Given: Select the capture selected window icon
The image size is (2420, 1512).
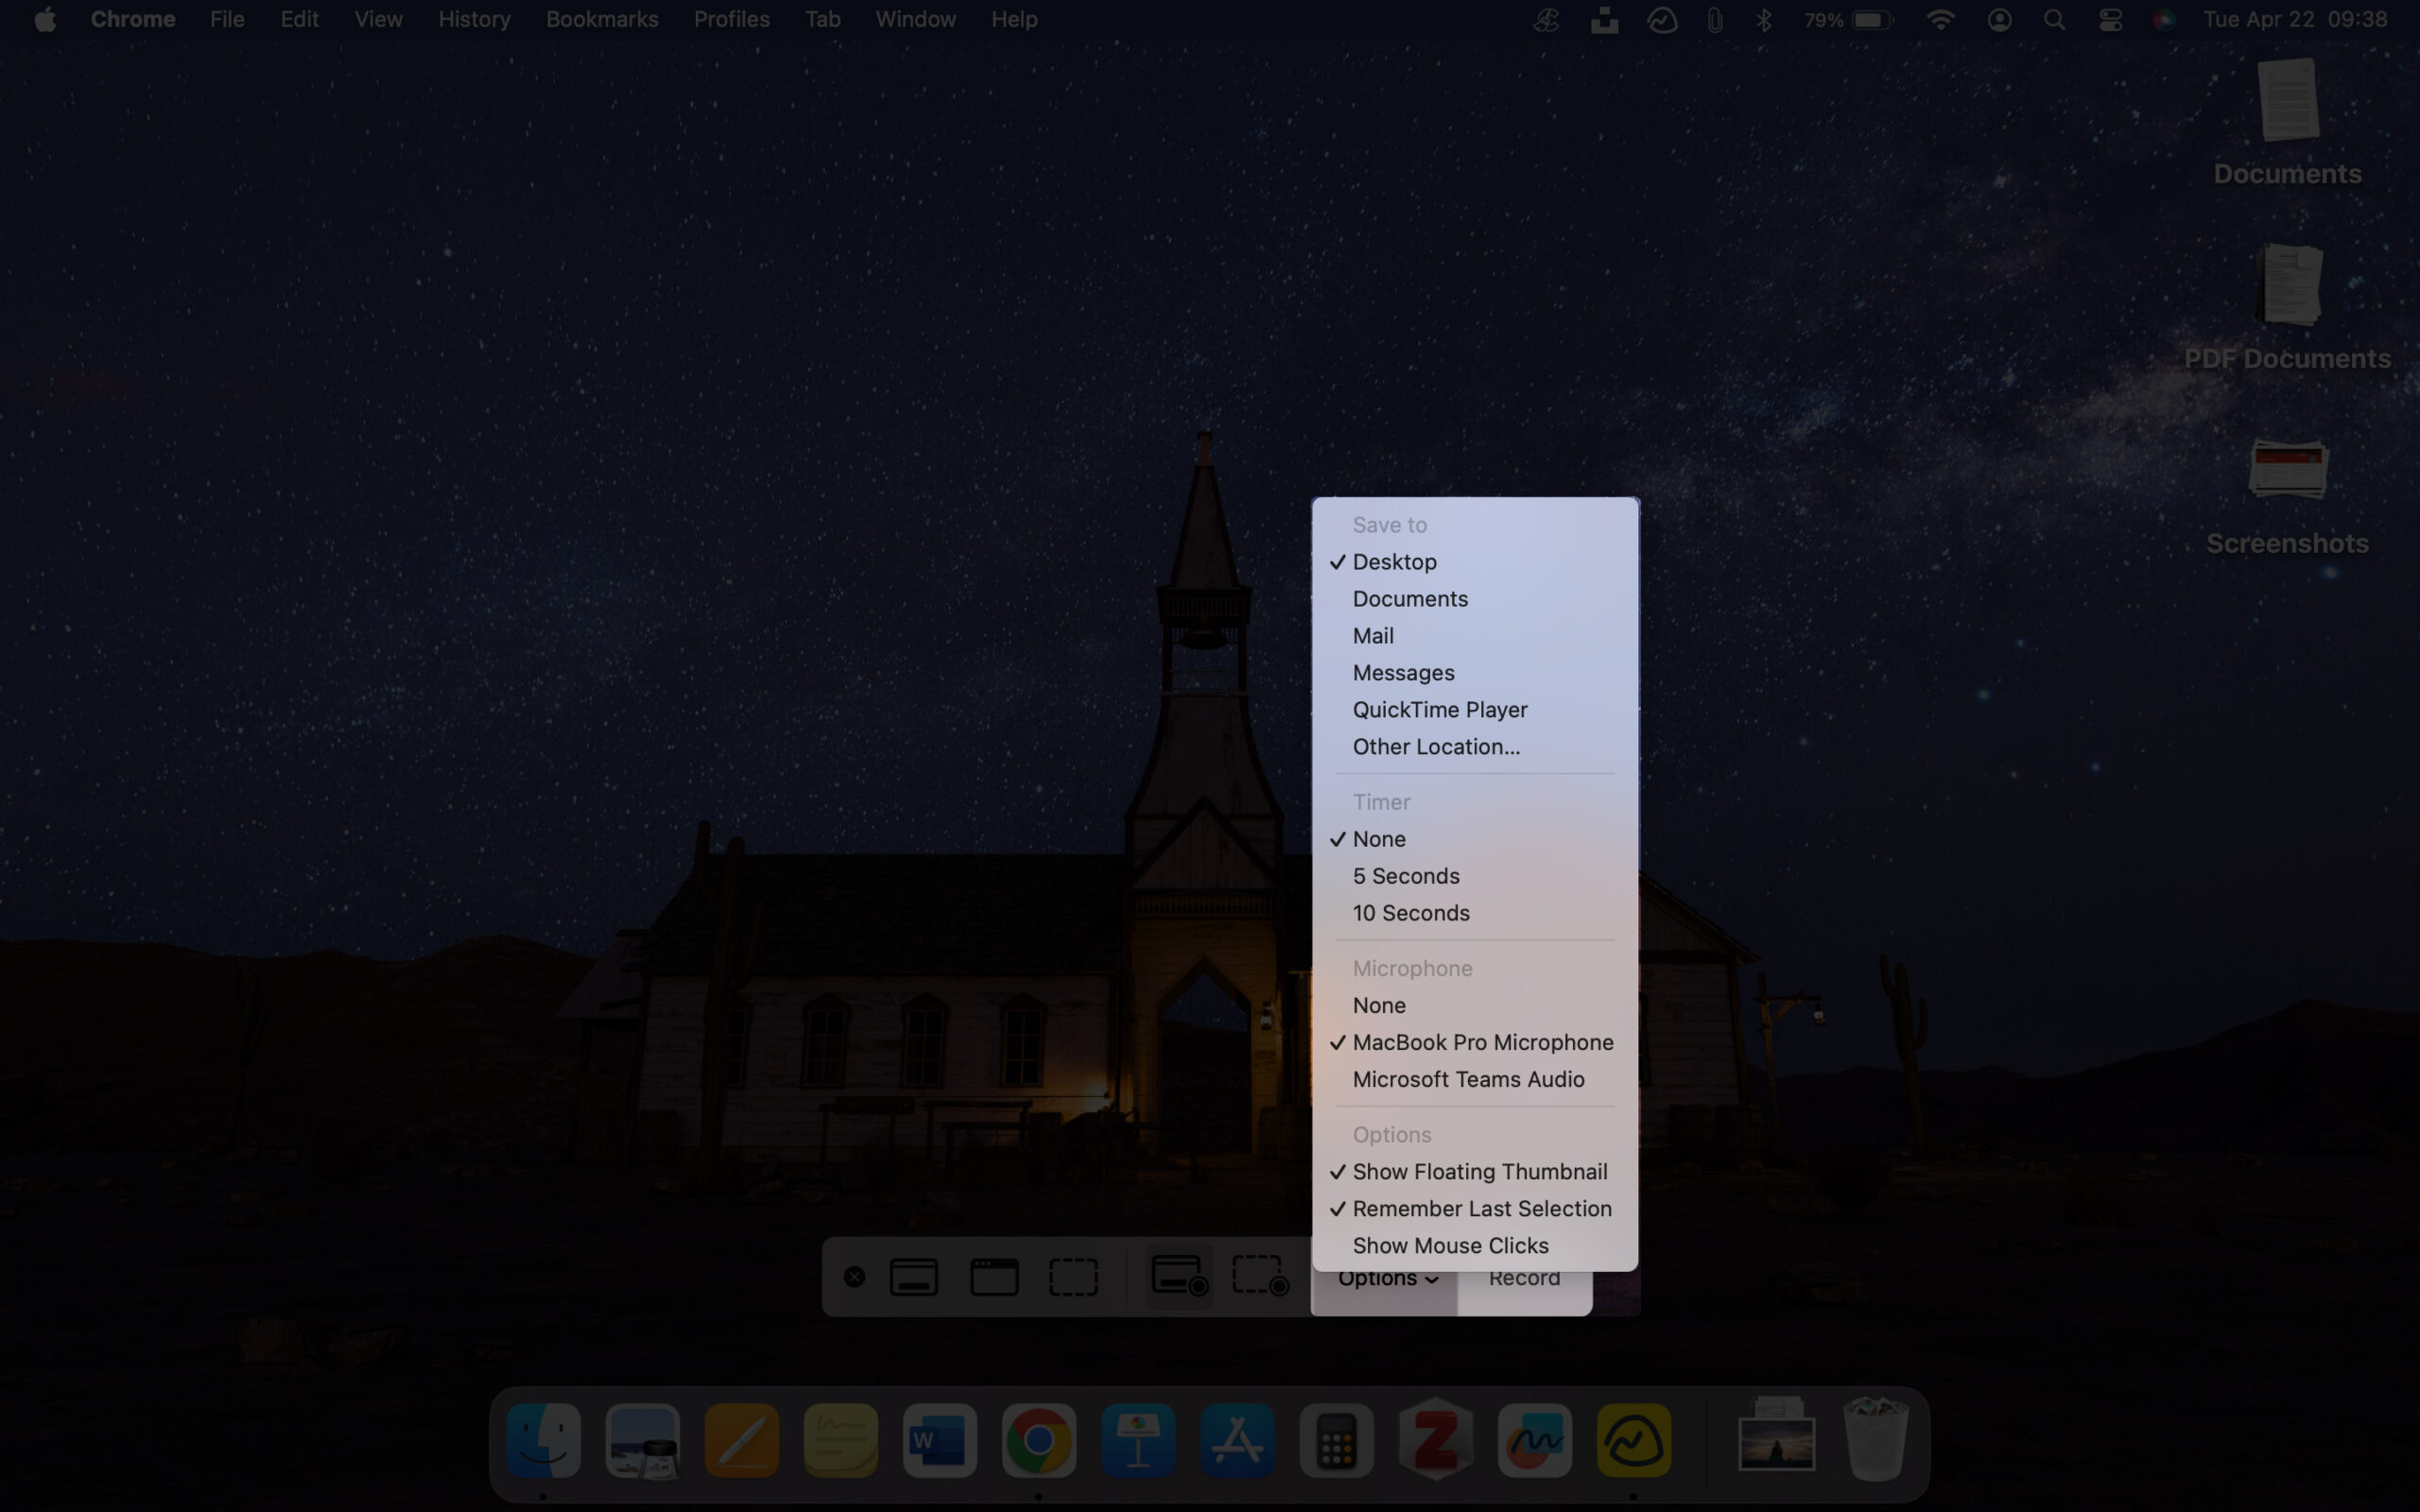Looking at the screenshot, I should pyautogui.click(x=993, y=1276).
